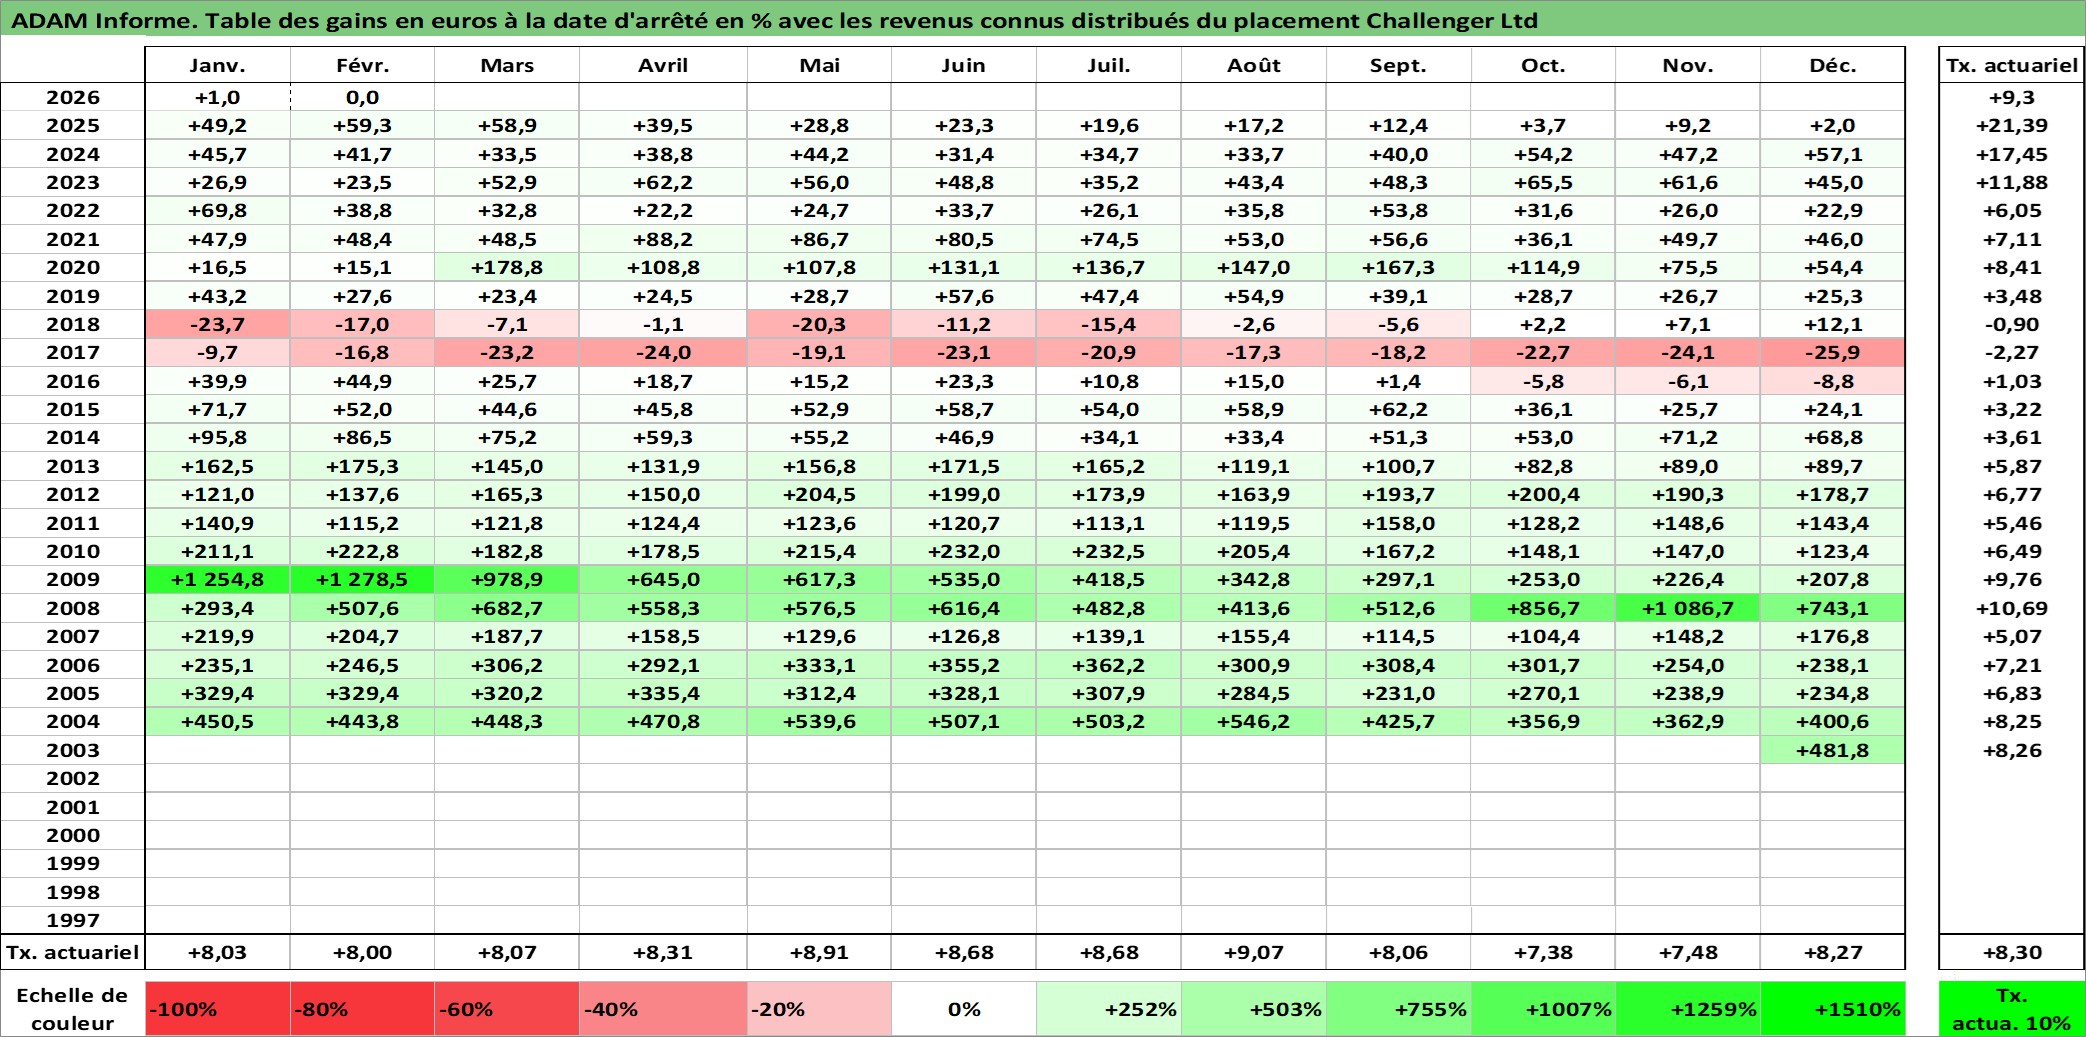Select the -60% color scale swatch
2086x1037 pixels.
point(507,1009)
